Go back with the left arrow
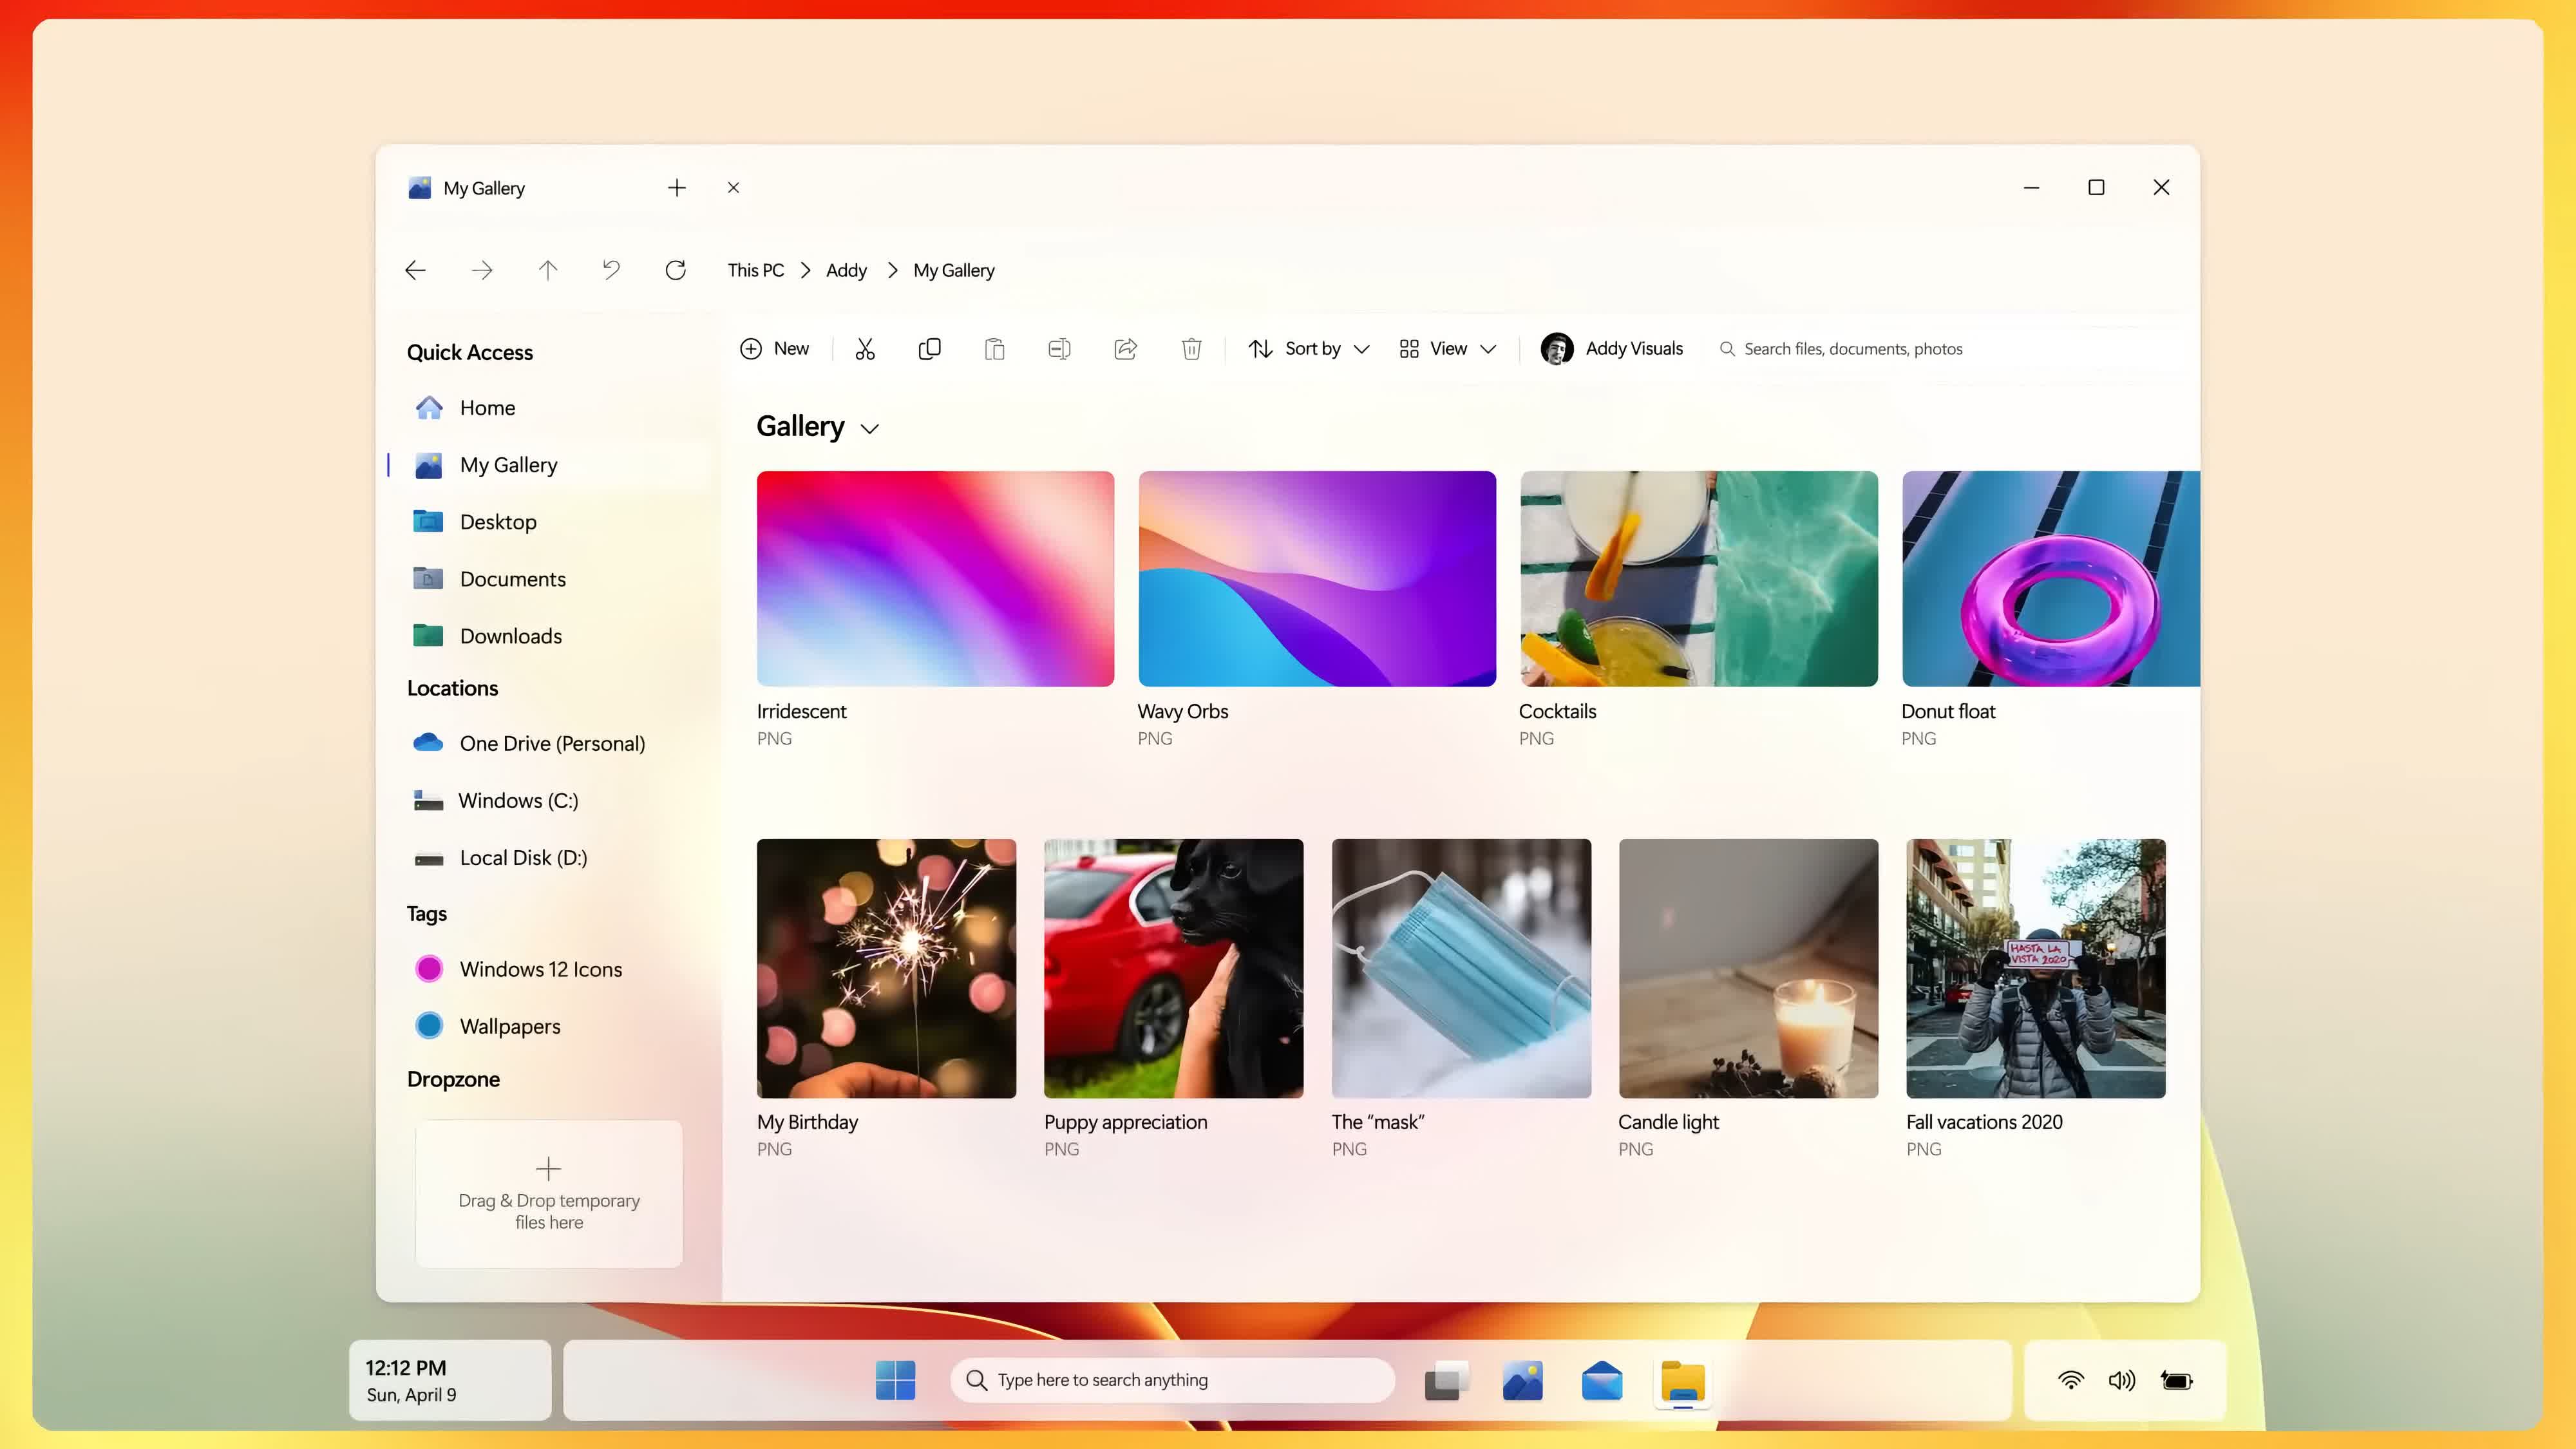Viewport: 2576px width, 1449px height. (x=415, y=270)
